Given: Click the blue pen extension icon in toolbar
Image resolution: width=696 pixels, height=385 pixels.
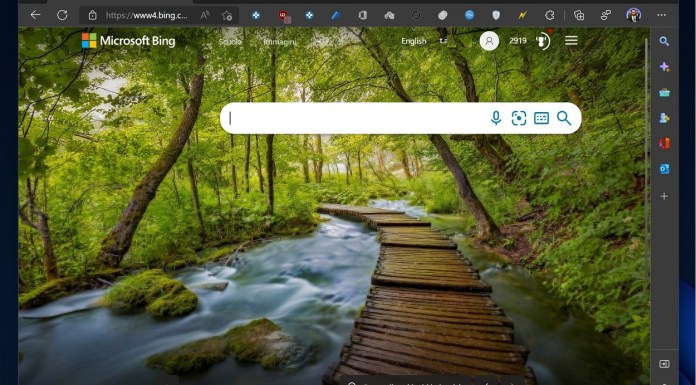Looking at the screenshot, I should point(336,16).
